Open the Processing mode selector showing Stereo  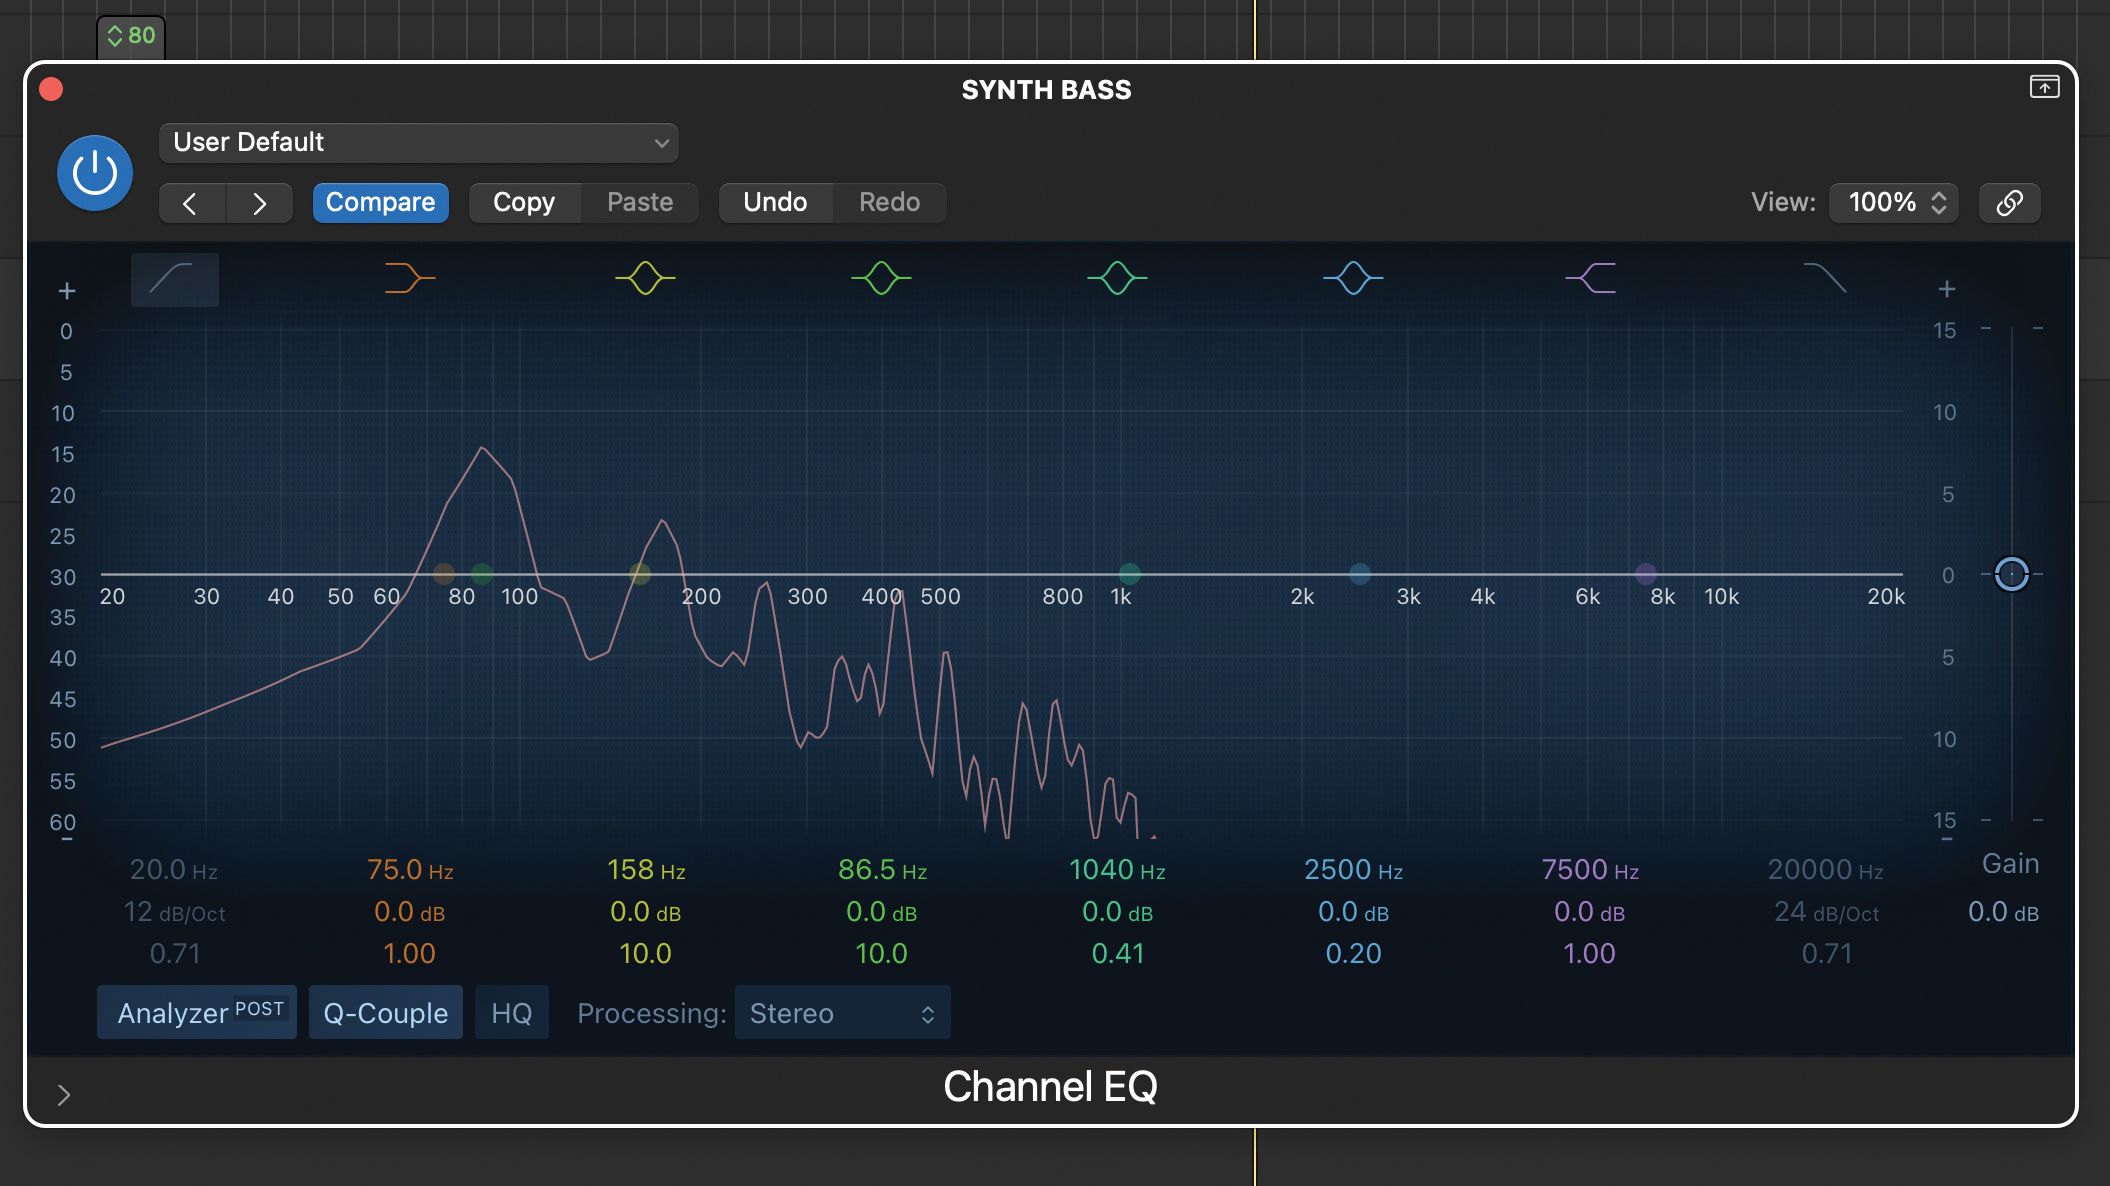point(841,1012)
